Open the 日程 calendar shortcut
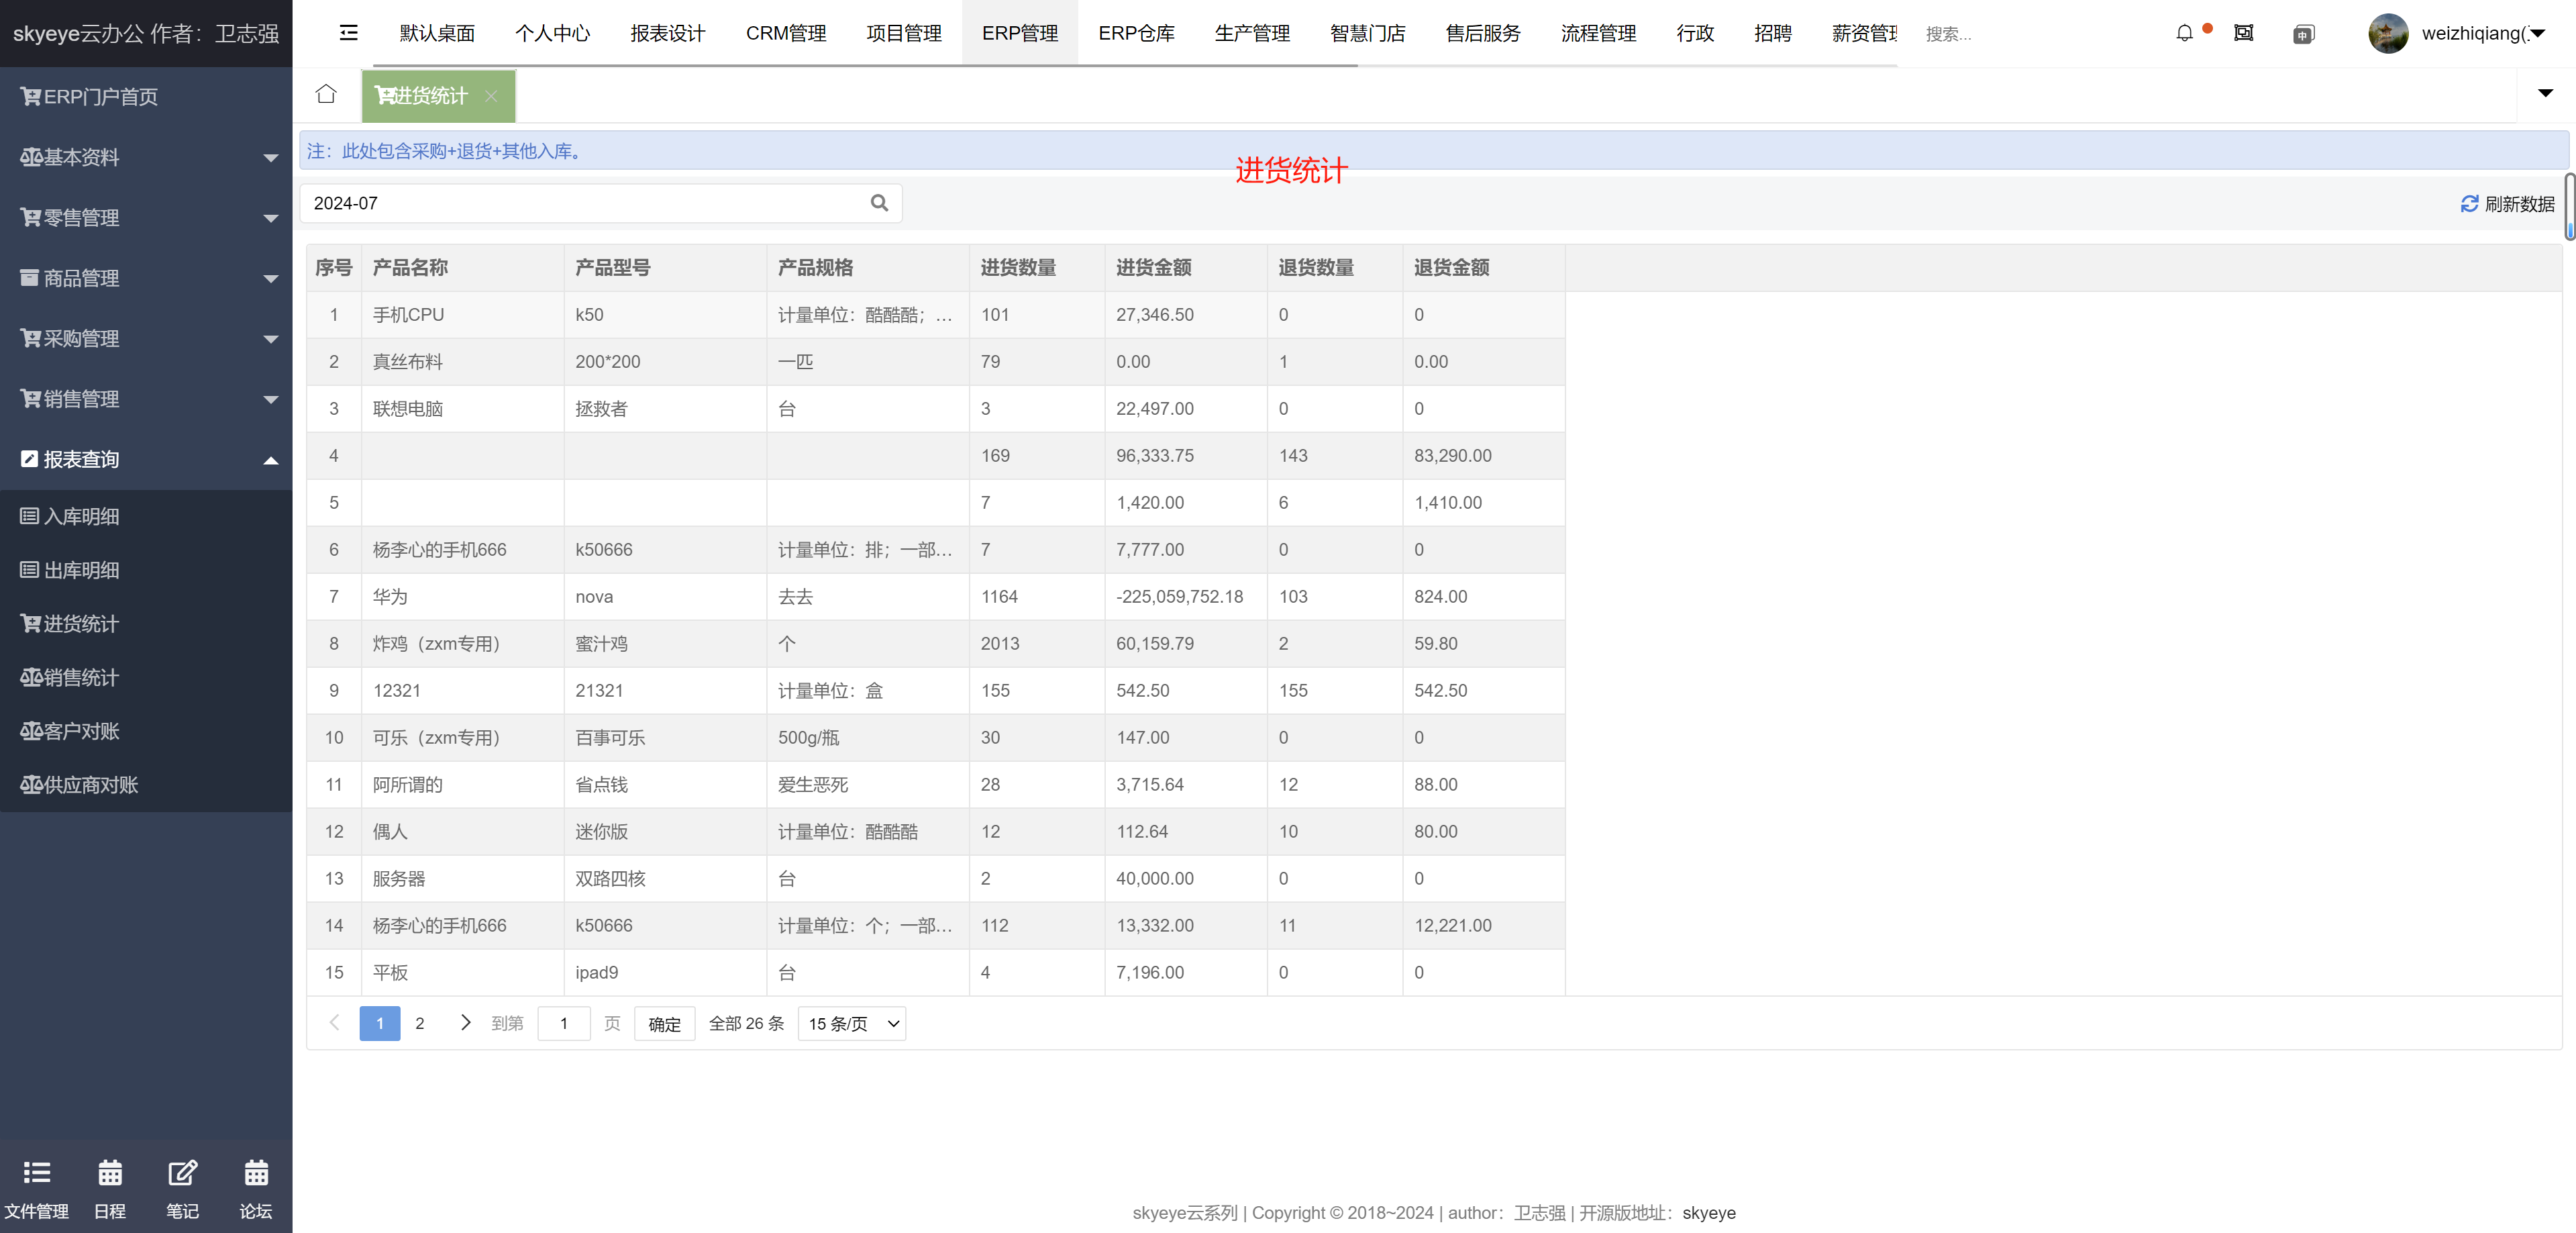The height and width of the screenshot is (1233, 2576). pyautogui.click(x=110, y=1188)
